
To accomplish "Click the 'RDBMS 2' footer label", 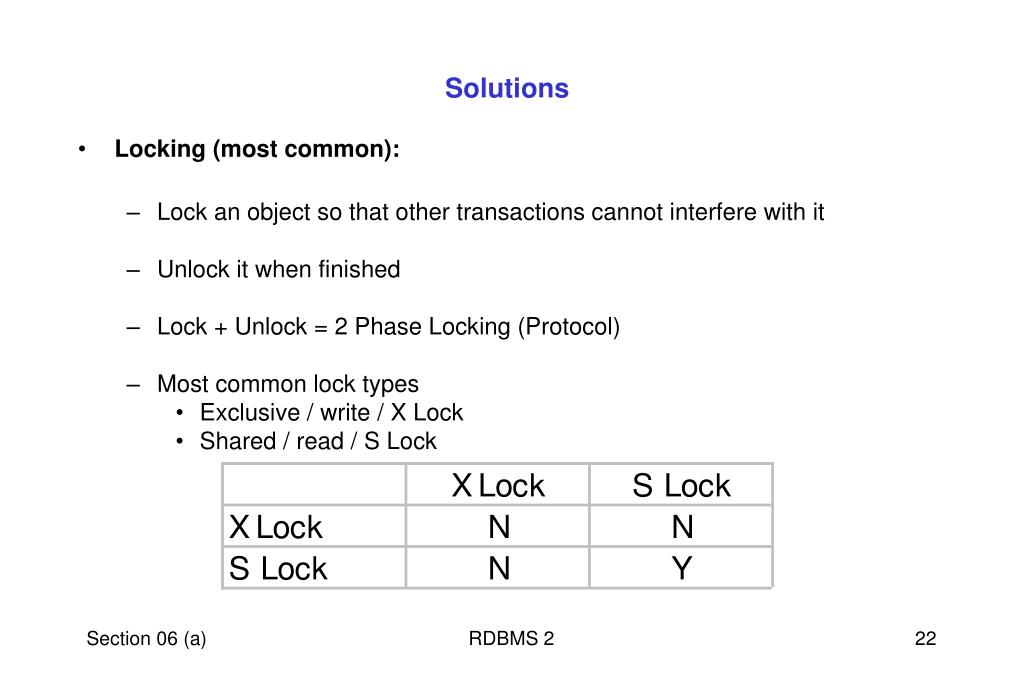I will point(511,638).
